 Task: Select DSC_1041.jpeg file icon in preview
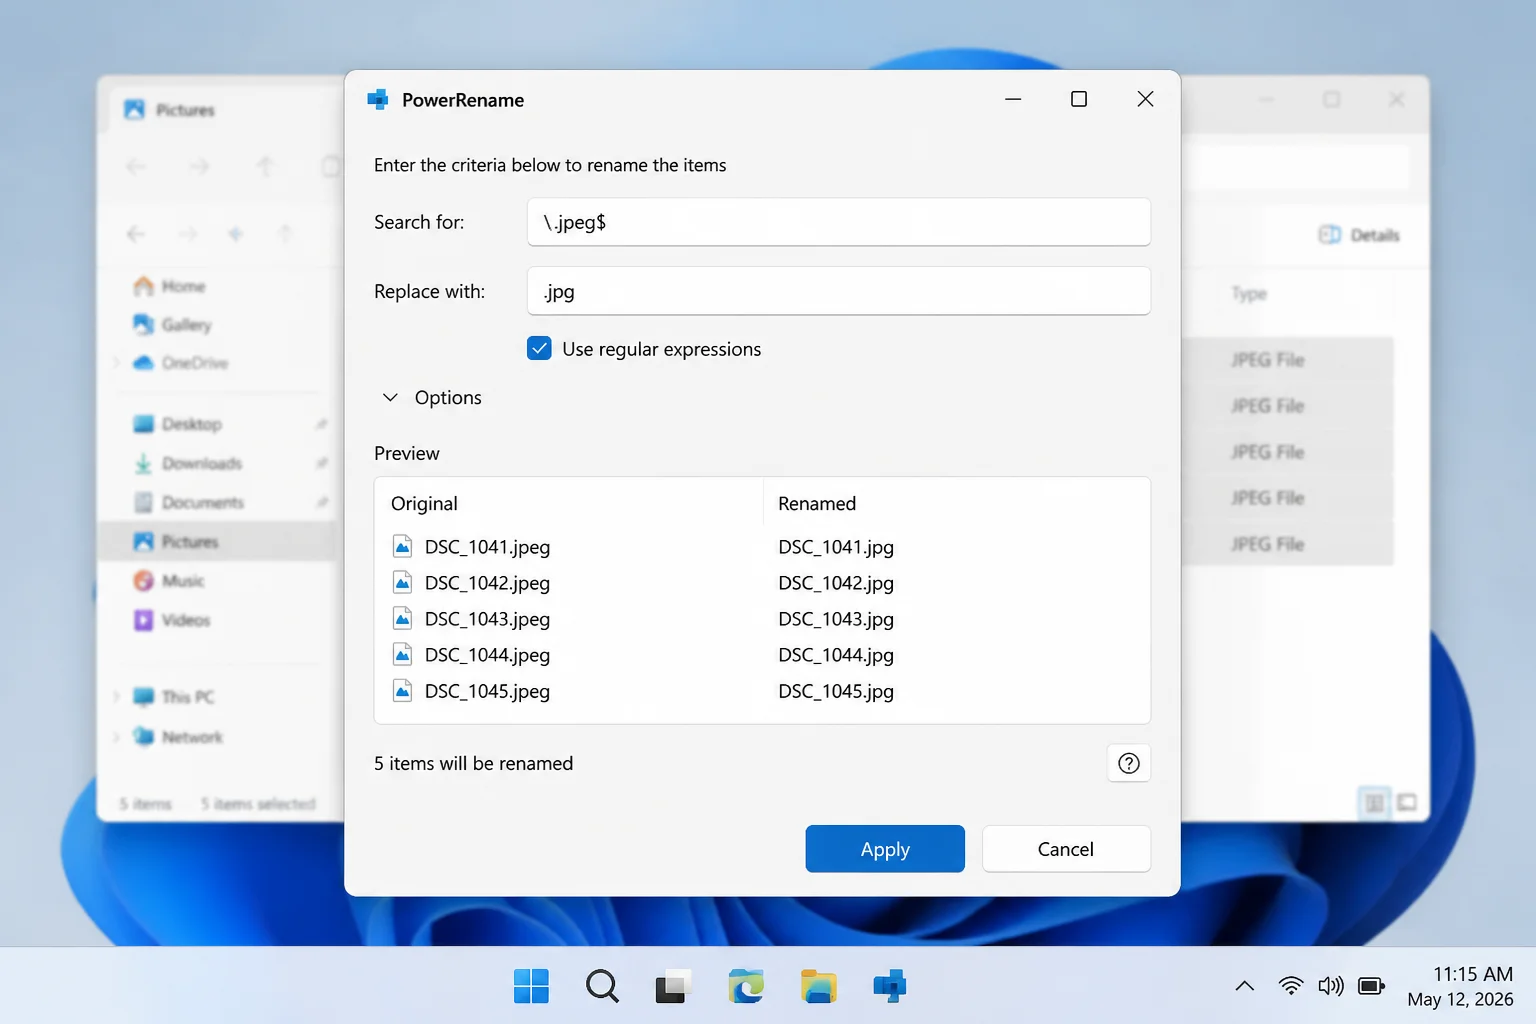pos(402,547)
